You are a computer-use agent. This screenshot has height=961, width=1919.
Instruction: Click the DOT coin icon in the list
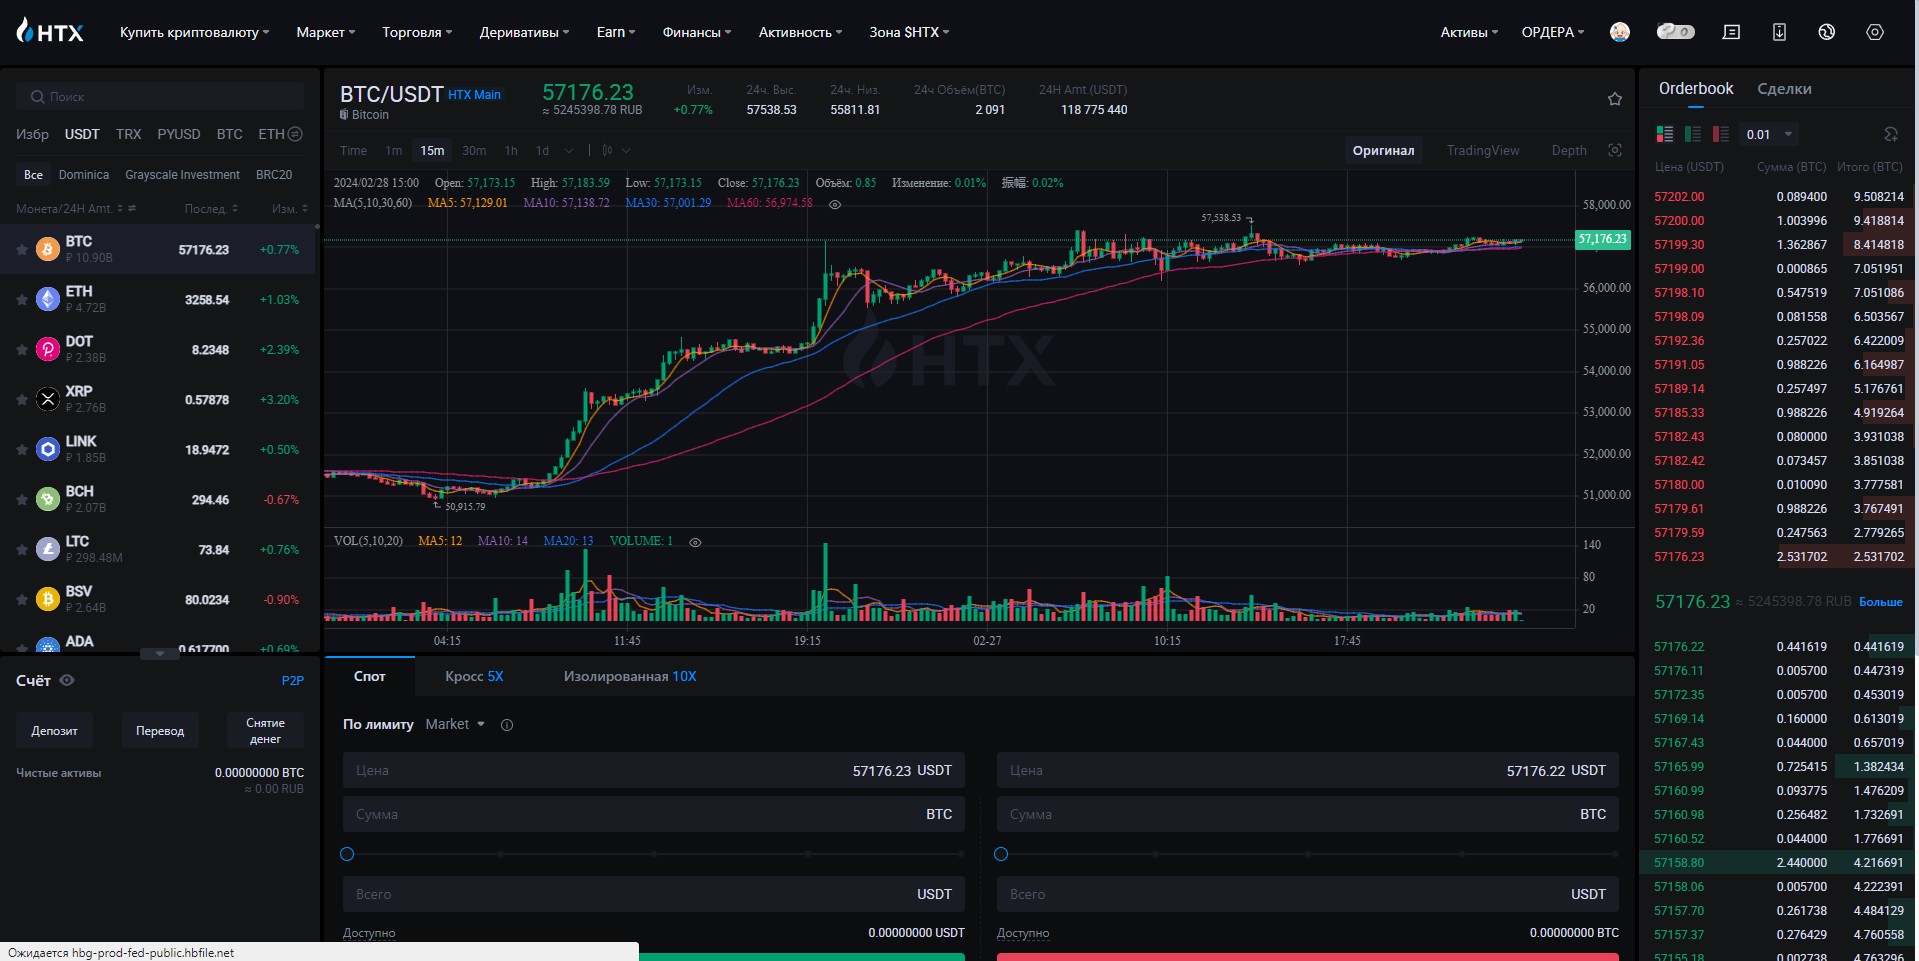pos(48,349)
